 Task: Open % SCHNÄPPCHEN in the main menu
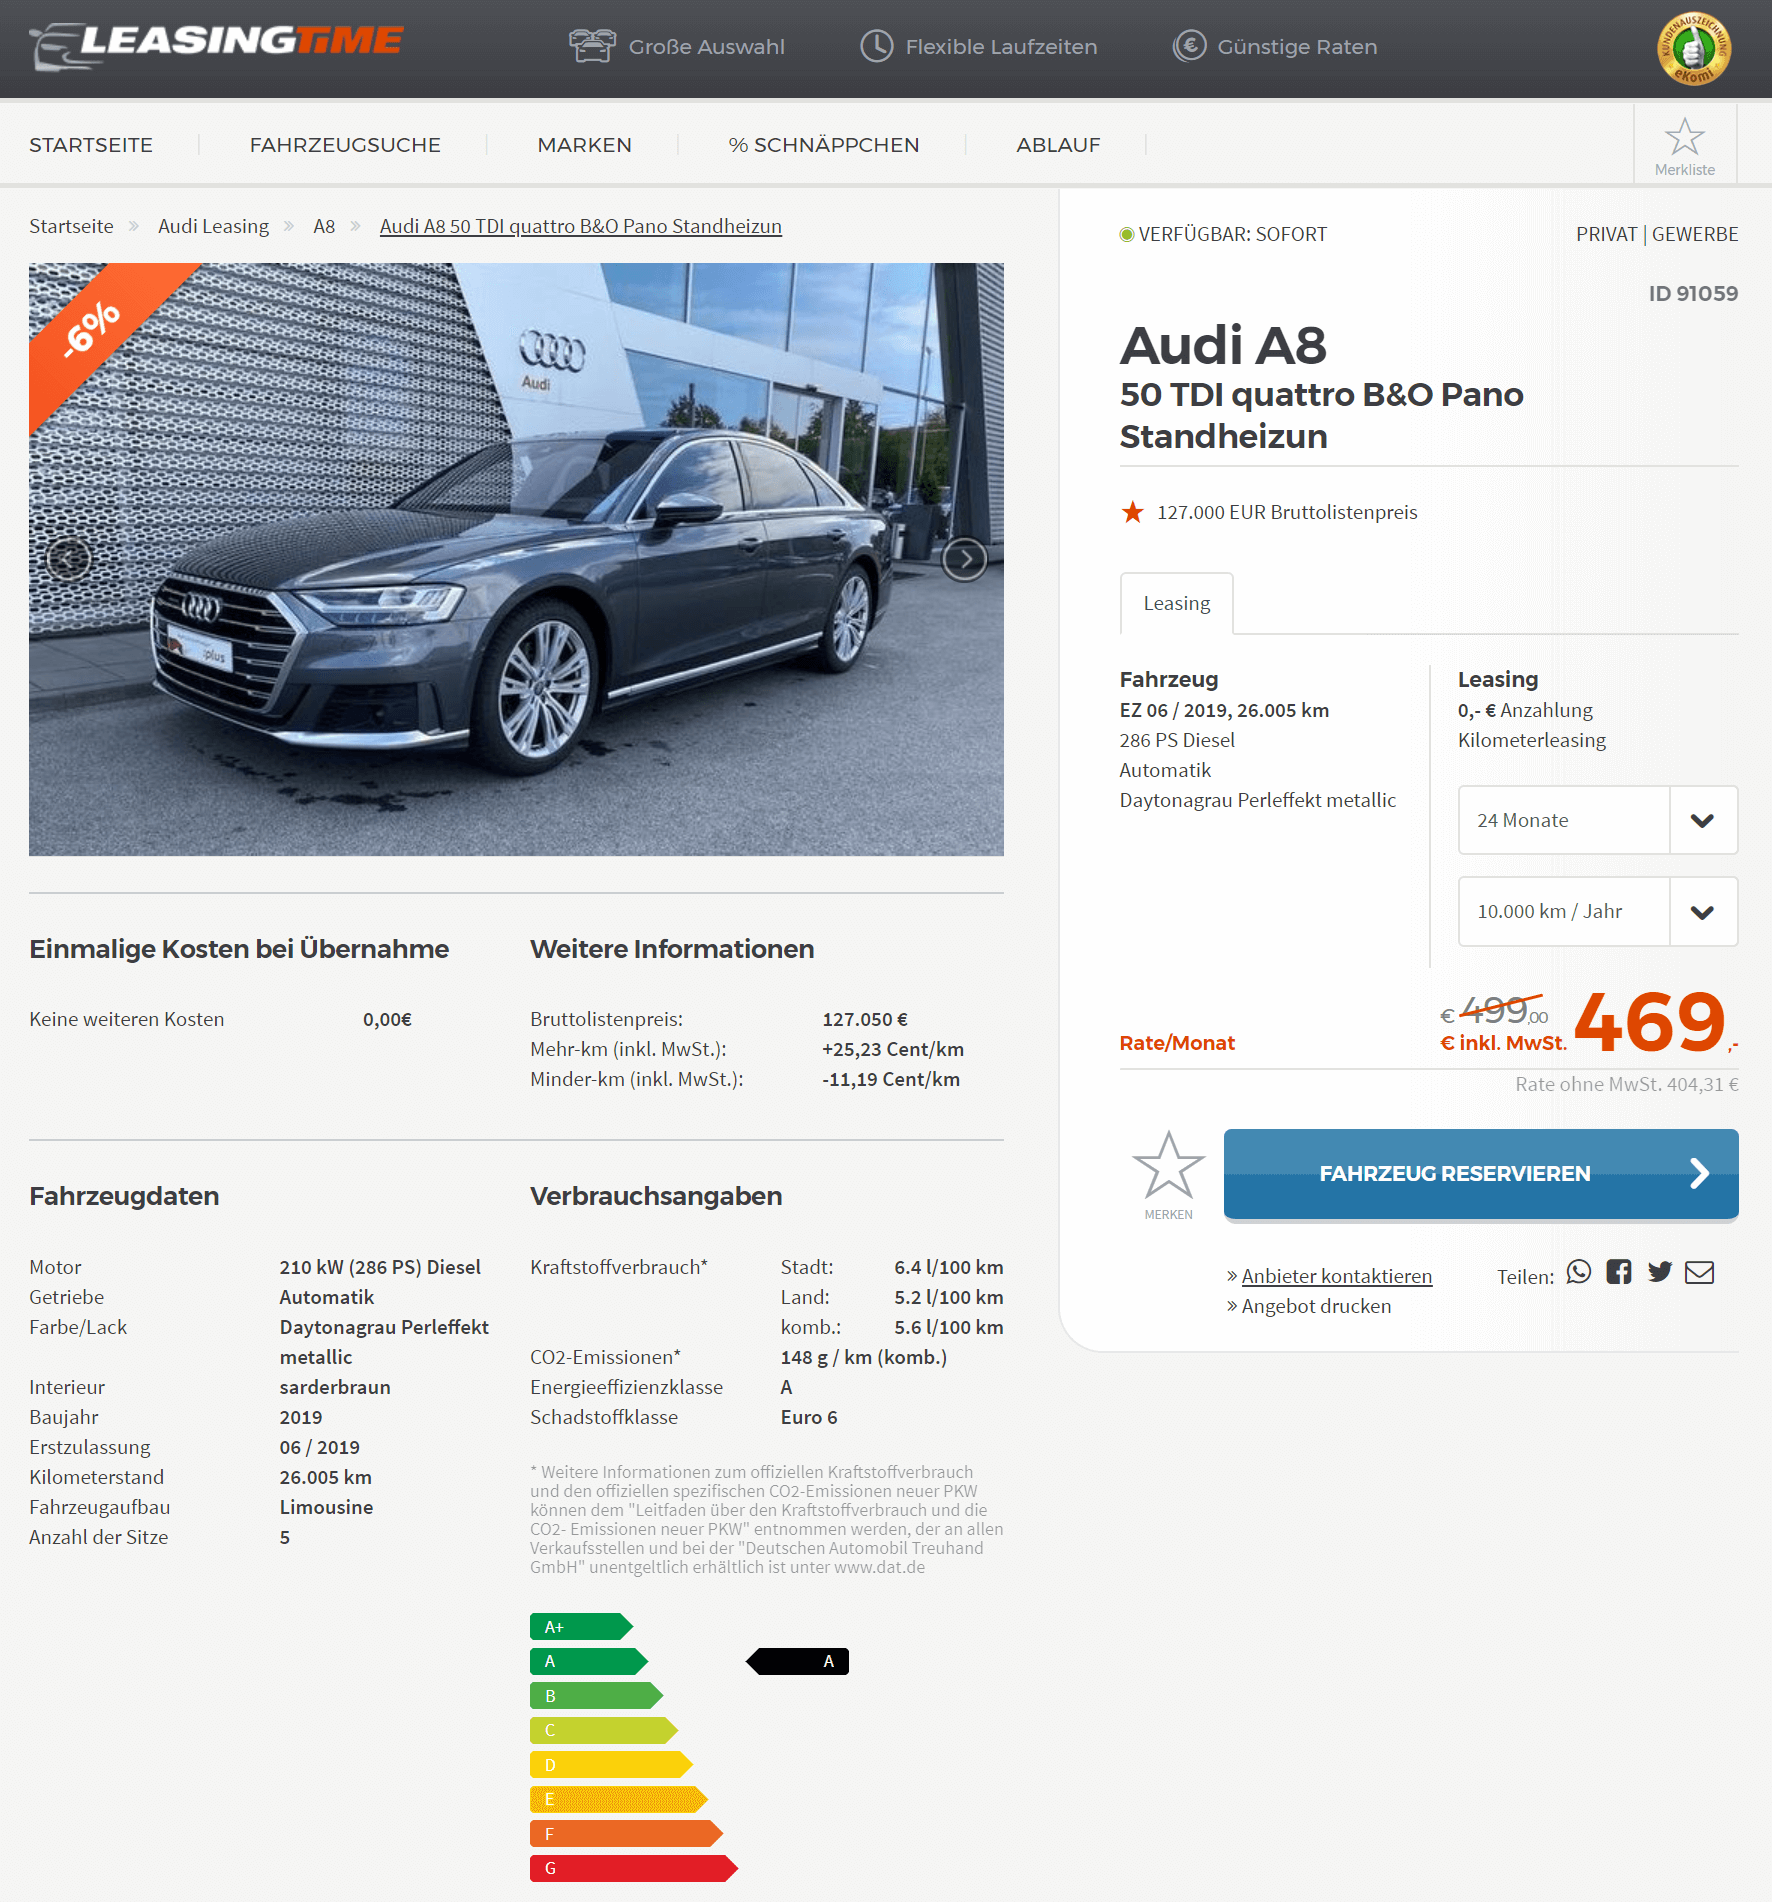pos(824,145)
